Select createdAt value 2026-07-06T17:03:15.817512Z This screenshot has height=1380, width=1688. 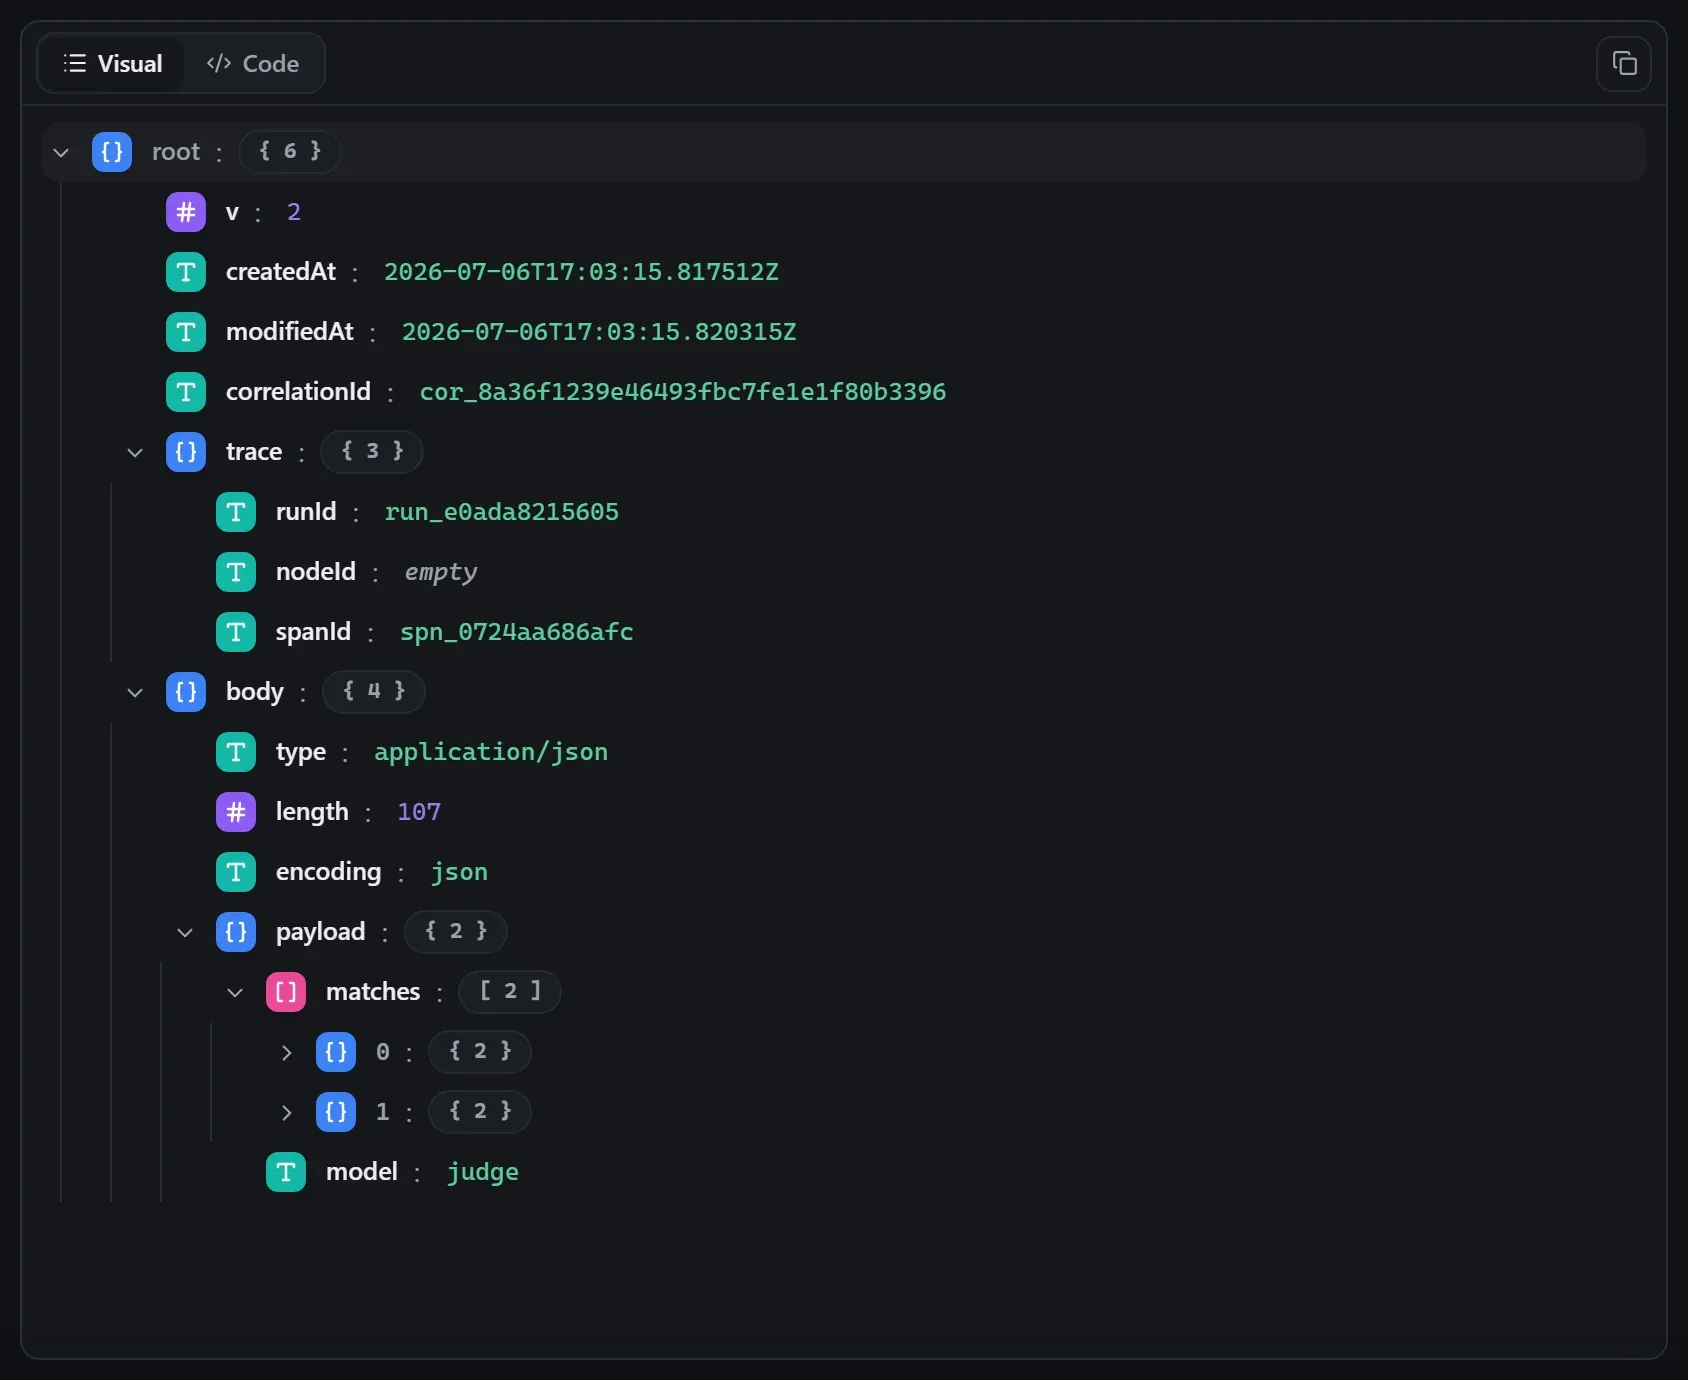pyautogui.click(x=581, y=272)
